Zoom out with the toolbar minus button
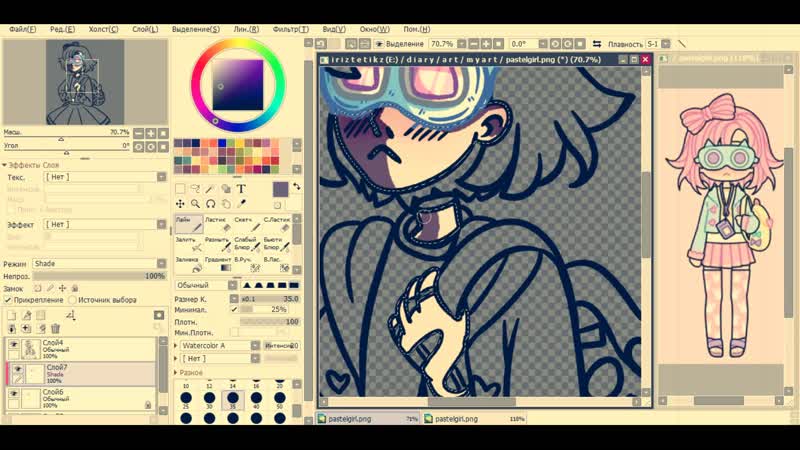 (x=474, y=44)
